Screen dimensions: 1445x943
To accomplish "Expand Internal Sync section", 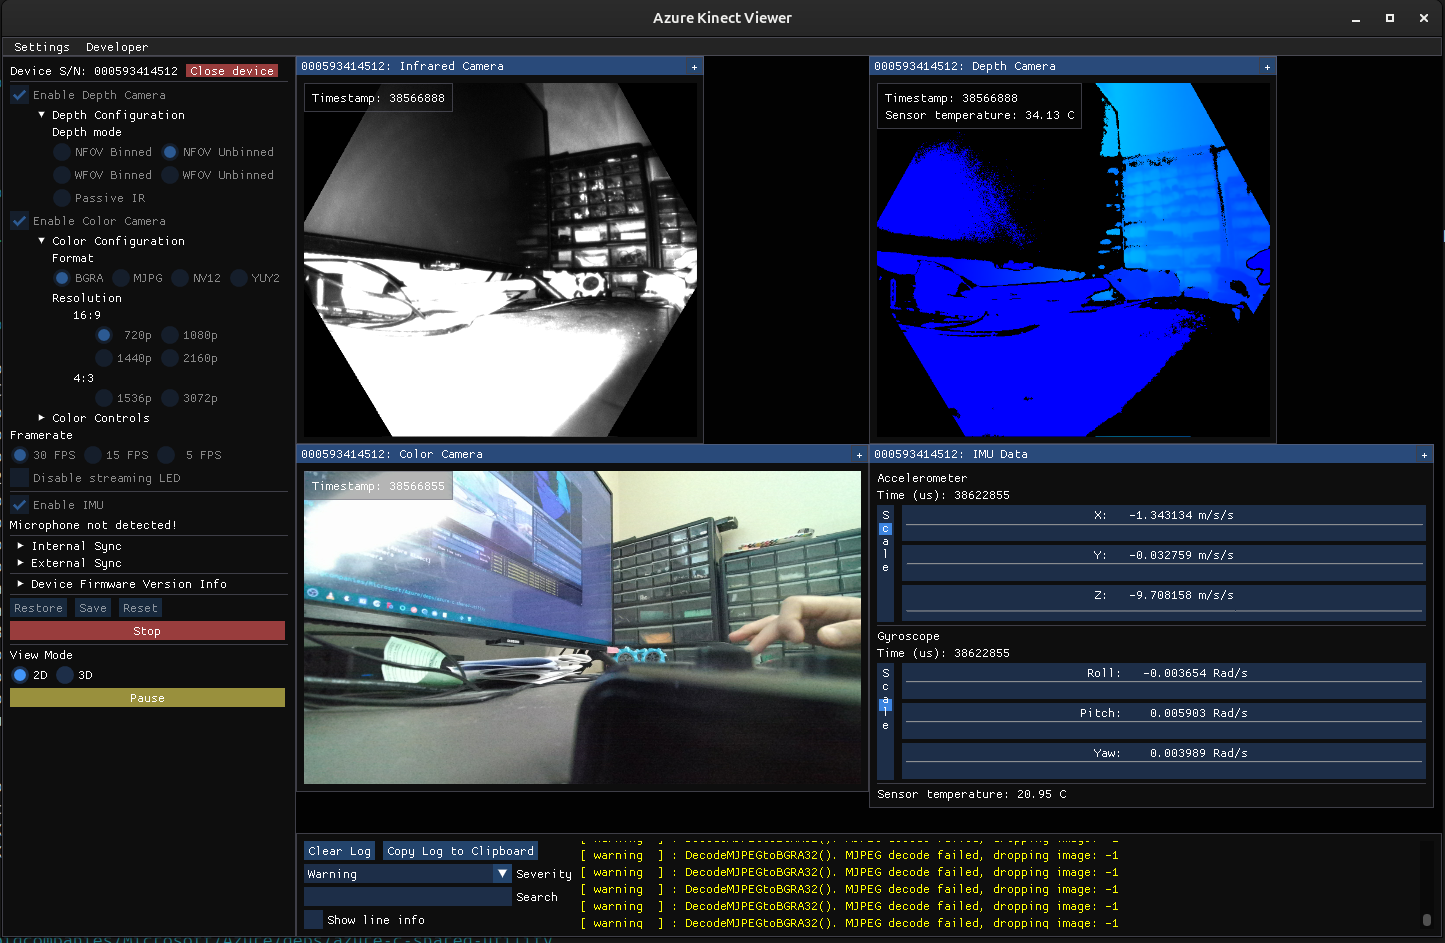I will click(x=20, y=546).
